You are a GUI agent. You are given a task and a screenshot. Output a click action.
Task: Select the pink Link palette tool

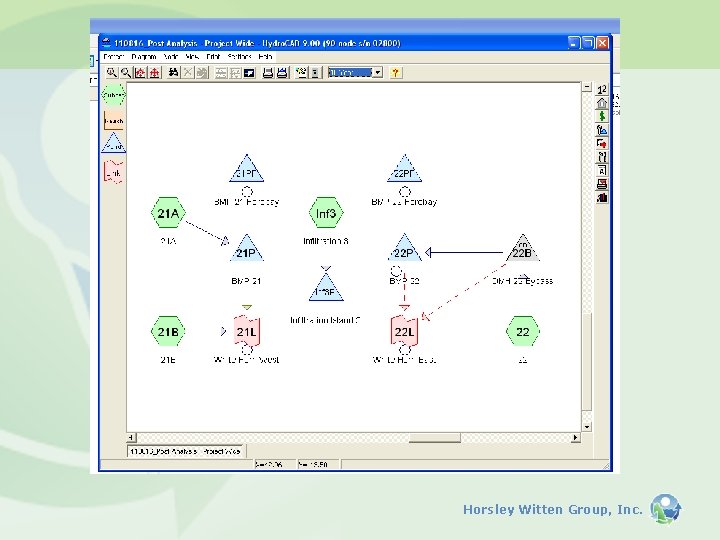pos(113,172)
